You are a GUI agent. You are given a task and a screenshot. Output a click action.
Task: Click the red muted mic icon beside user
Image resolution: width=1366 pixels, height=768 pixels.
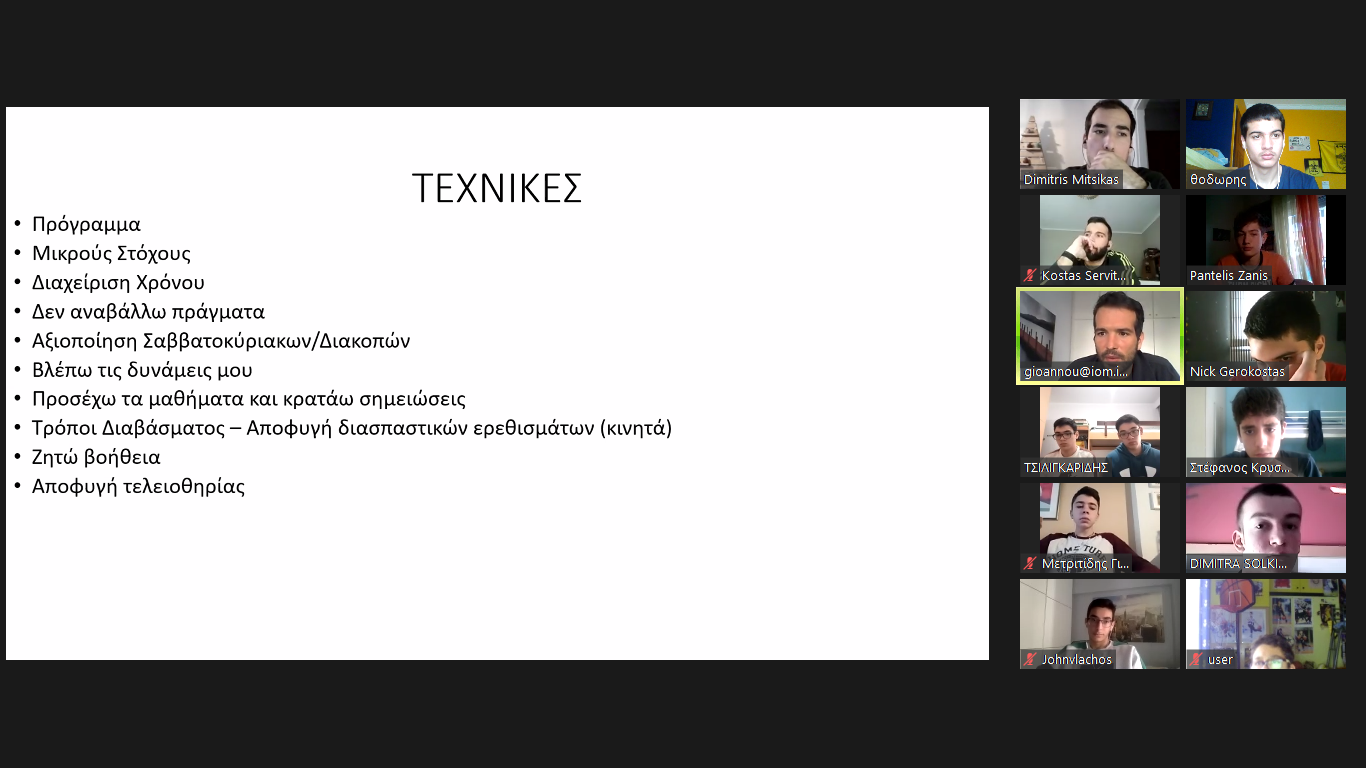pyautogui.click(x=1196, y=660)
